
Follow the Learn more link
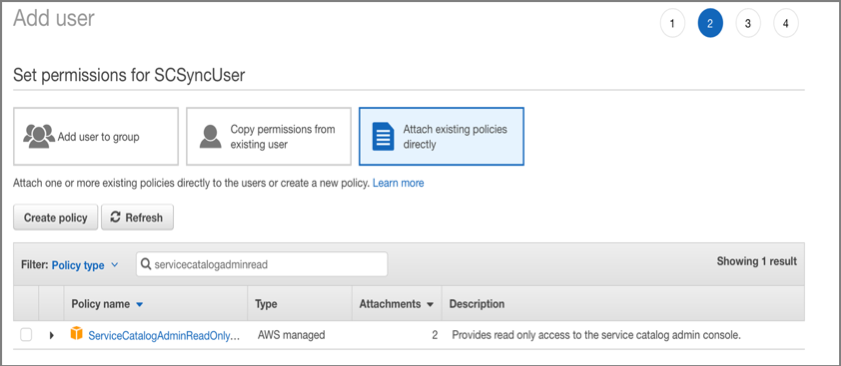[x=398, y=183]
